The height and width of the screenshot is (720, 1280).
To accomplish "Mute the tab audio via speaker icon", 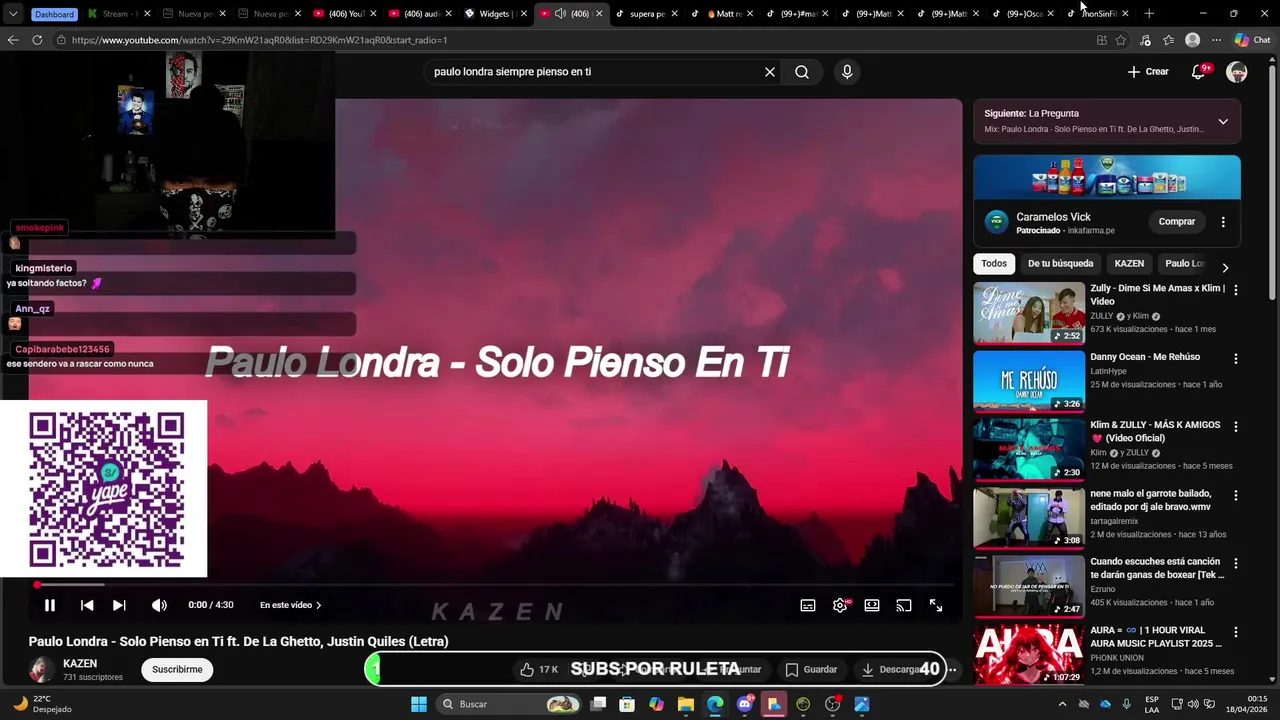I will (x=560, y=14).
